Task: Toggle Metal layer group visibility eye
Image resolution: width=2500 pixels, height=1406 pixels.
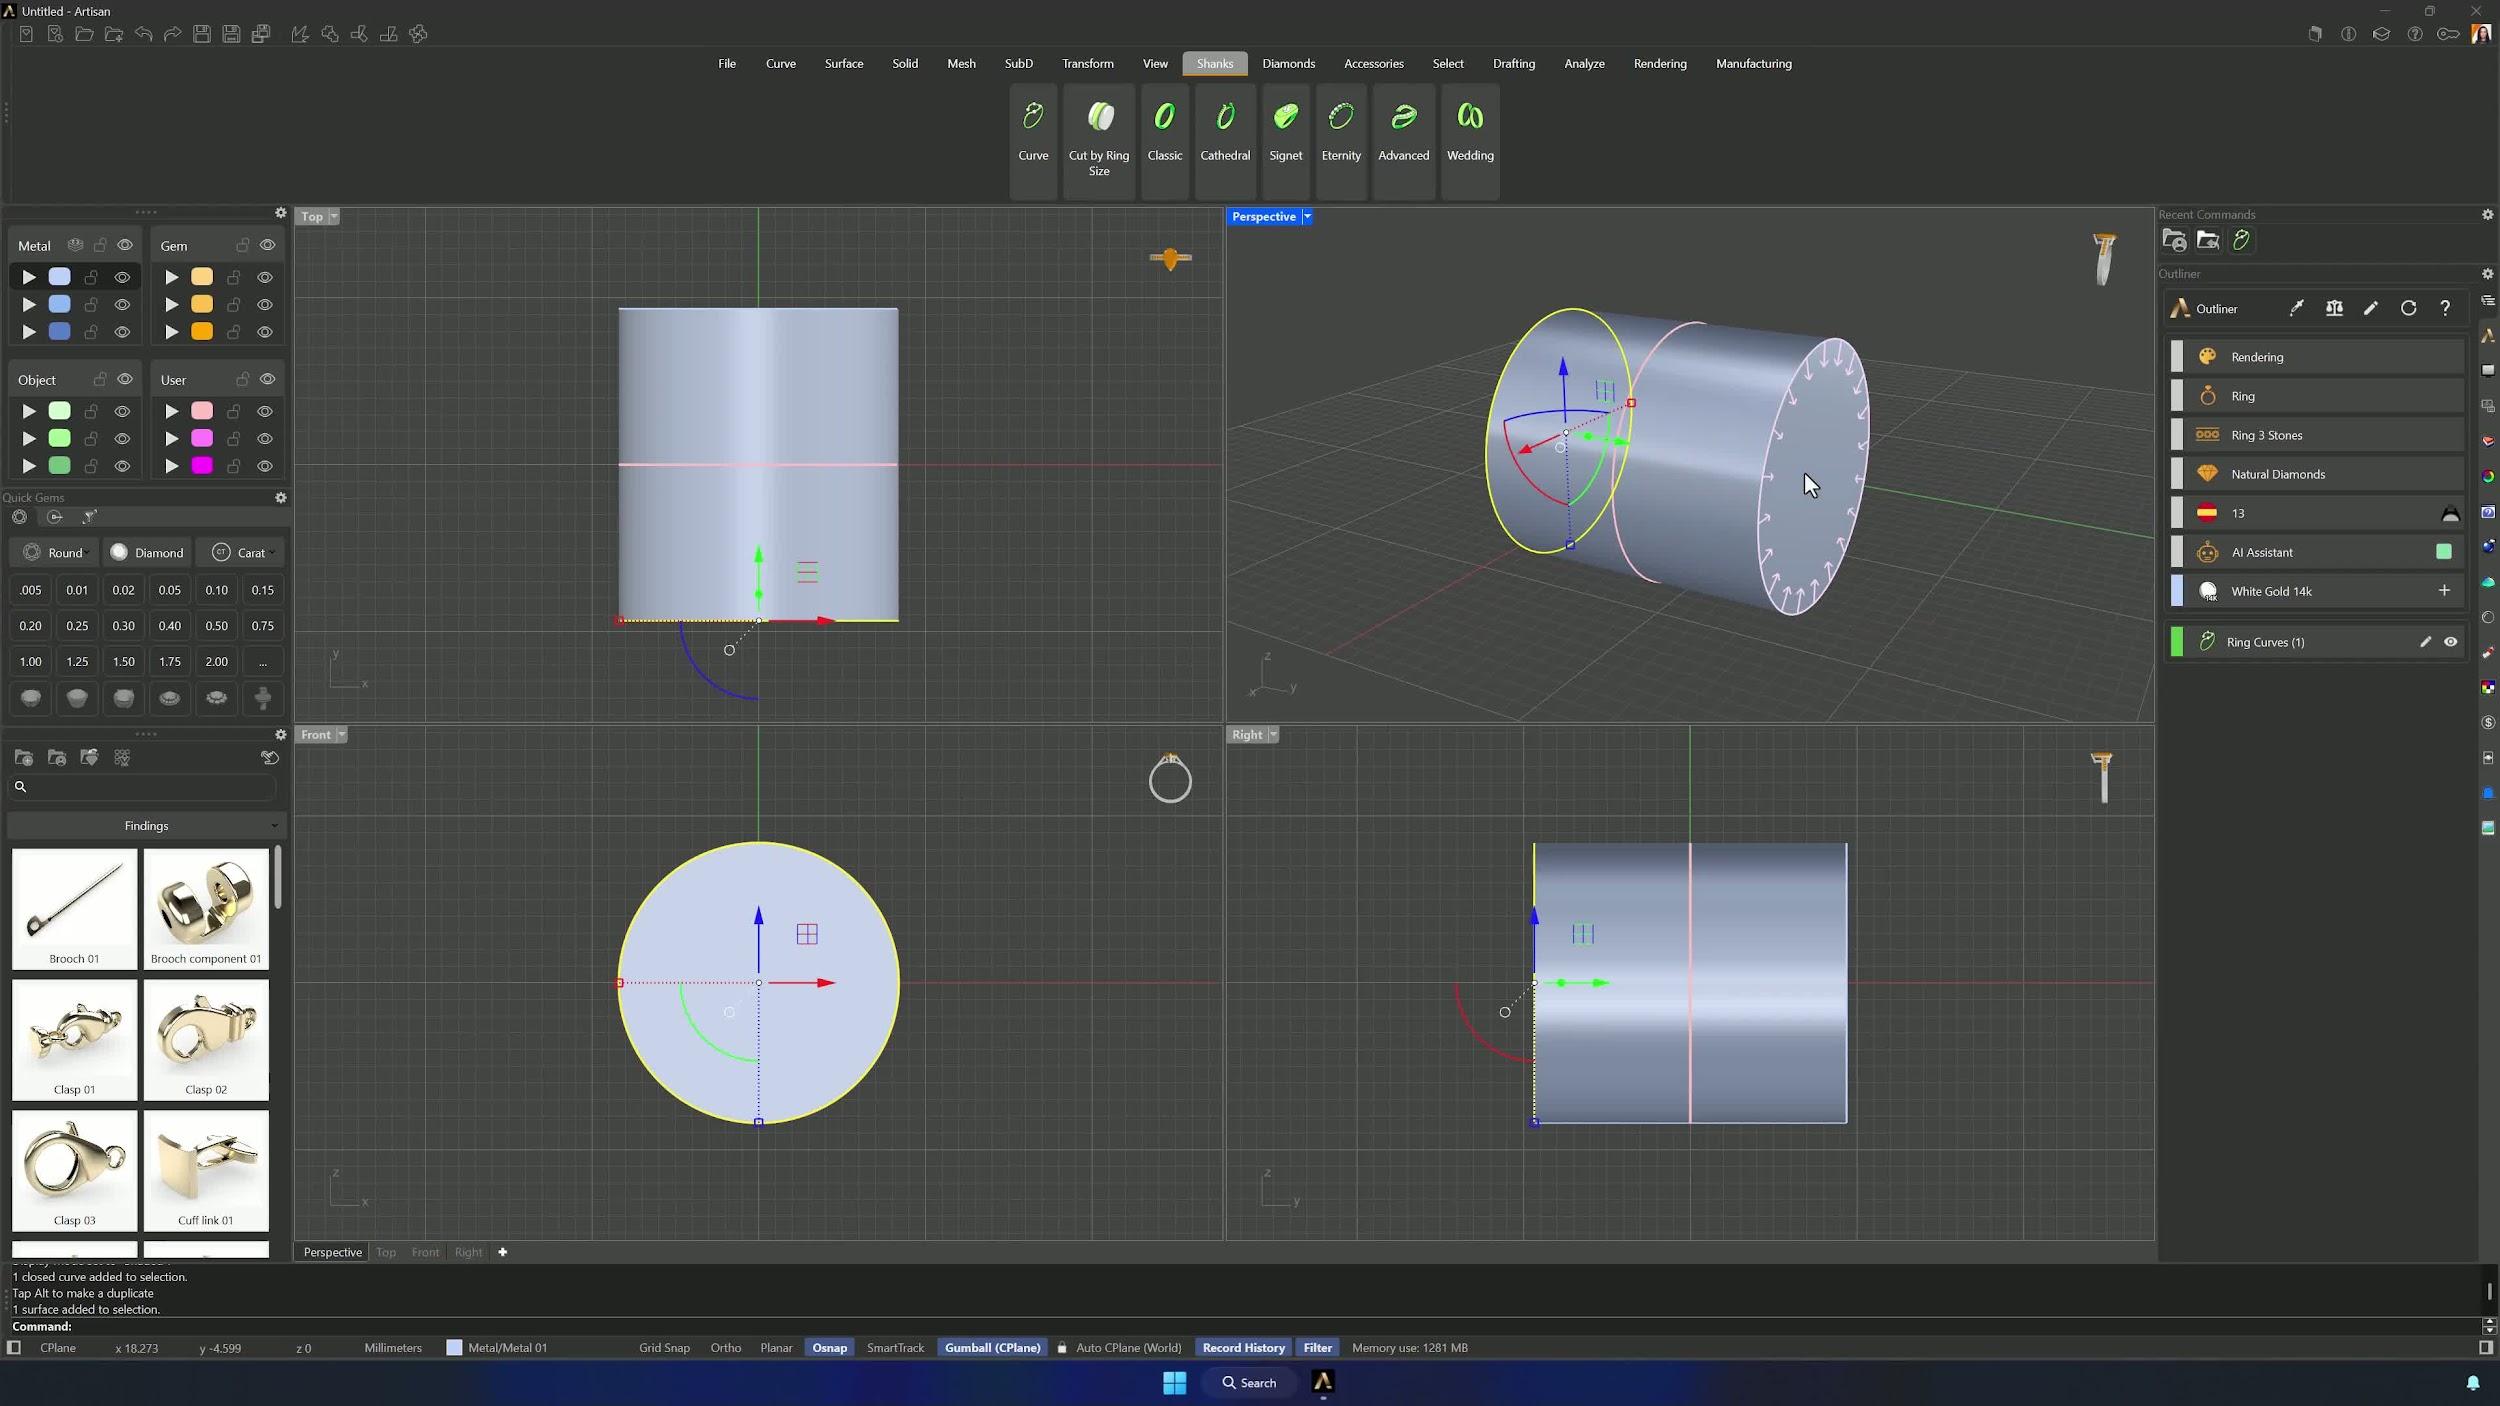Action: pos(125,245)
